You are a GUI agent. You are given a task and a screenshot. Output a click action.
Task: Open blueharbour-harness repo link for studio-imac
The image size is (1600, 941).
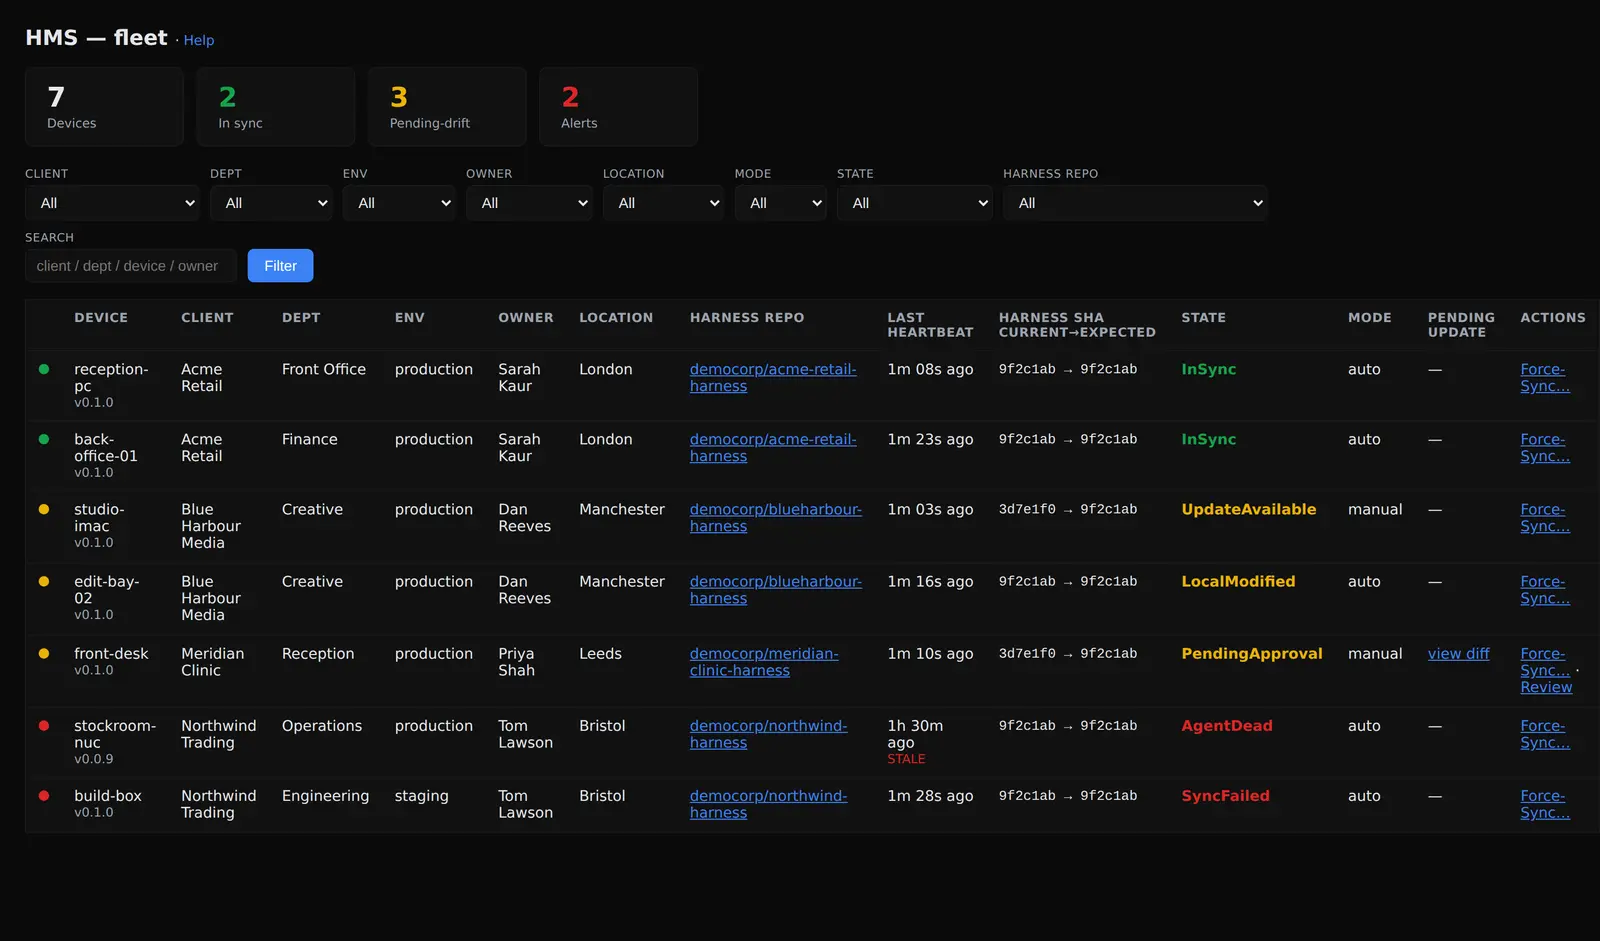(x=776, y=518)
